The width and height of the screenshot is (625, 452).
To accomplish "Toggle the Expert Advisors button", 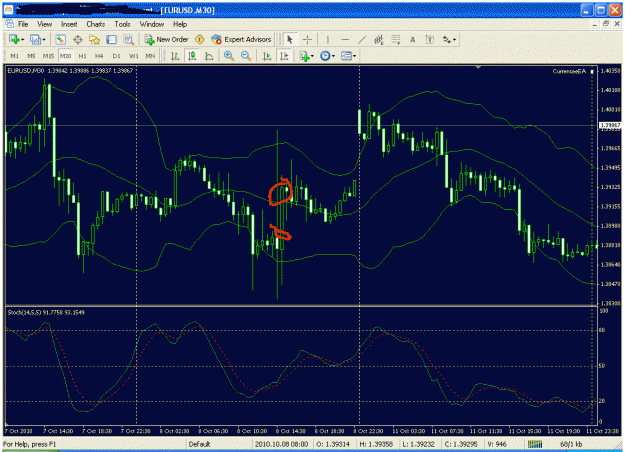I will (x=242, y=39).
